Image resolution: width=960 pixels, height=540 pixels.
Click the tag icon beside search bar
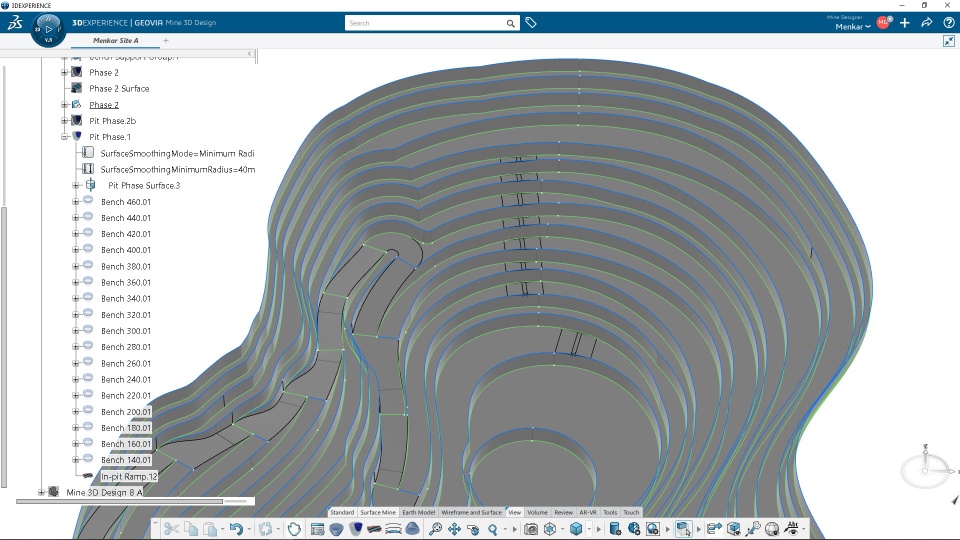pos(531,23)
